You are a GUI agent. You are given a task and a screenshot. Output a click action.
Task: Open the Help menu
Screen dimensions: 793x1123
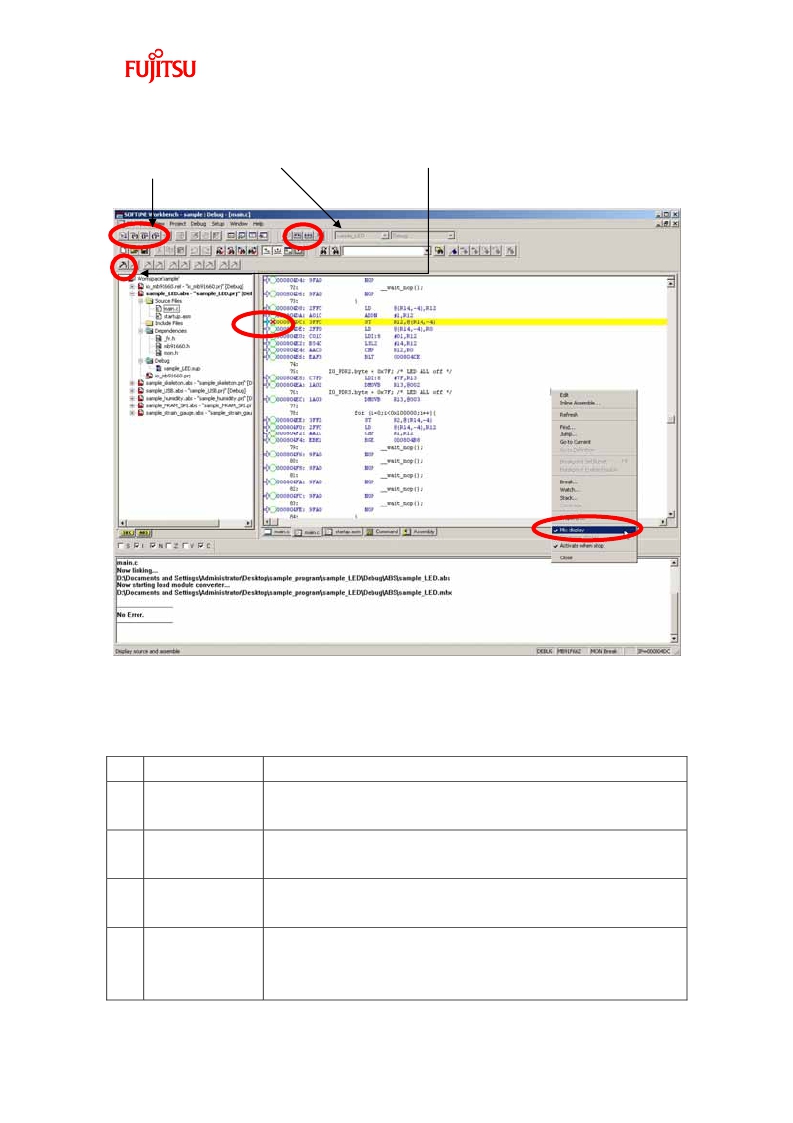pyautogui.click(x=258, y=223)
